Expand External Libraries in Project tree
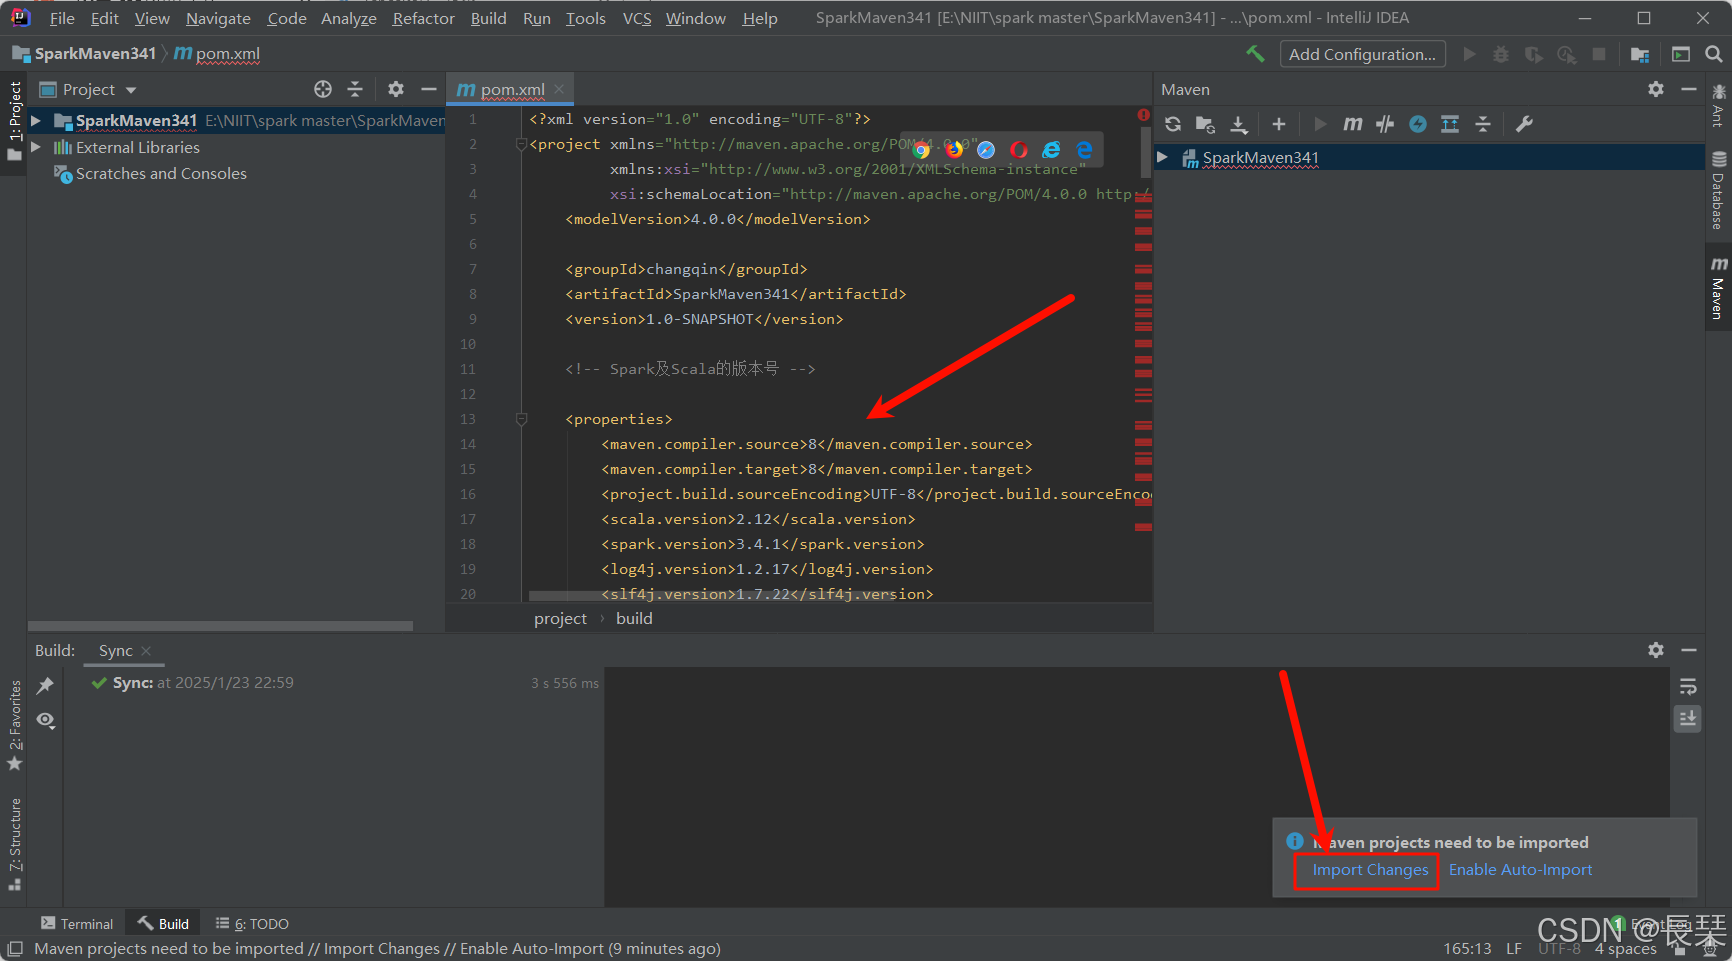This screenshot has height=961, width=1732. coord(37,147)
